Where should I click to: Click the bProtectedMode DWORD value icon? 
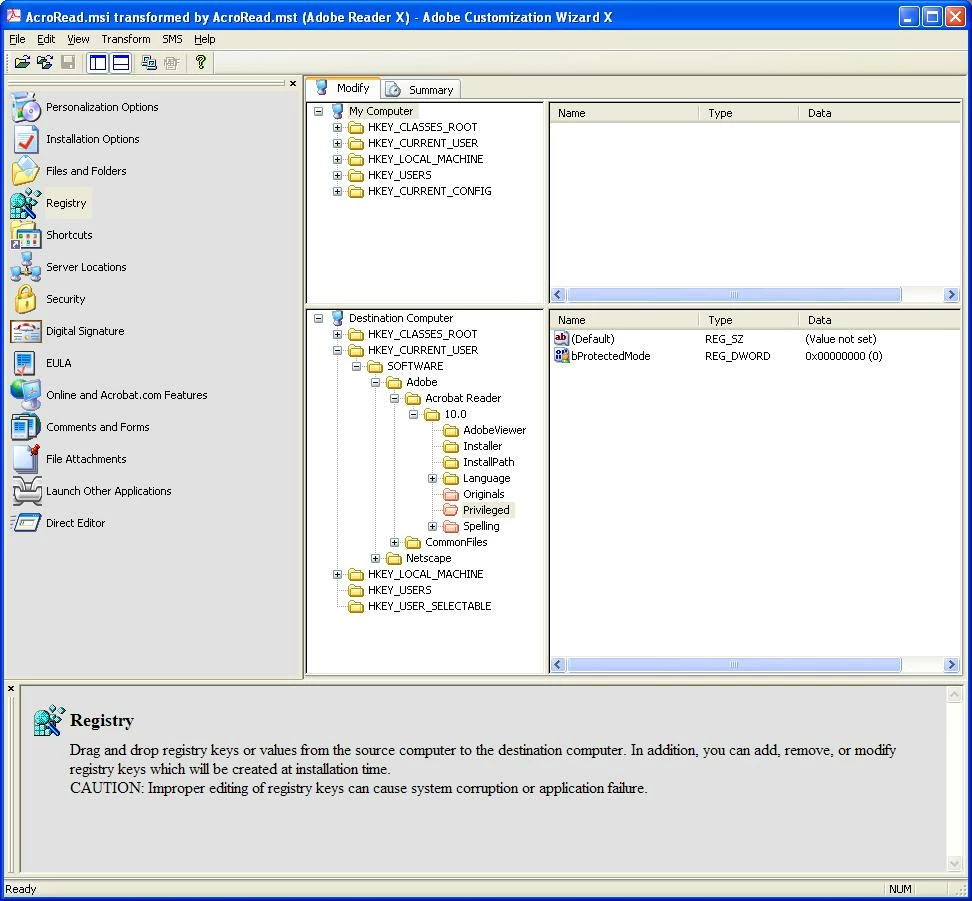(x=562, y=355)
